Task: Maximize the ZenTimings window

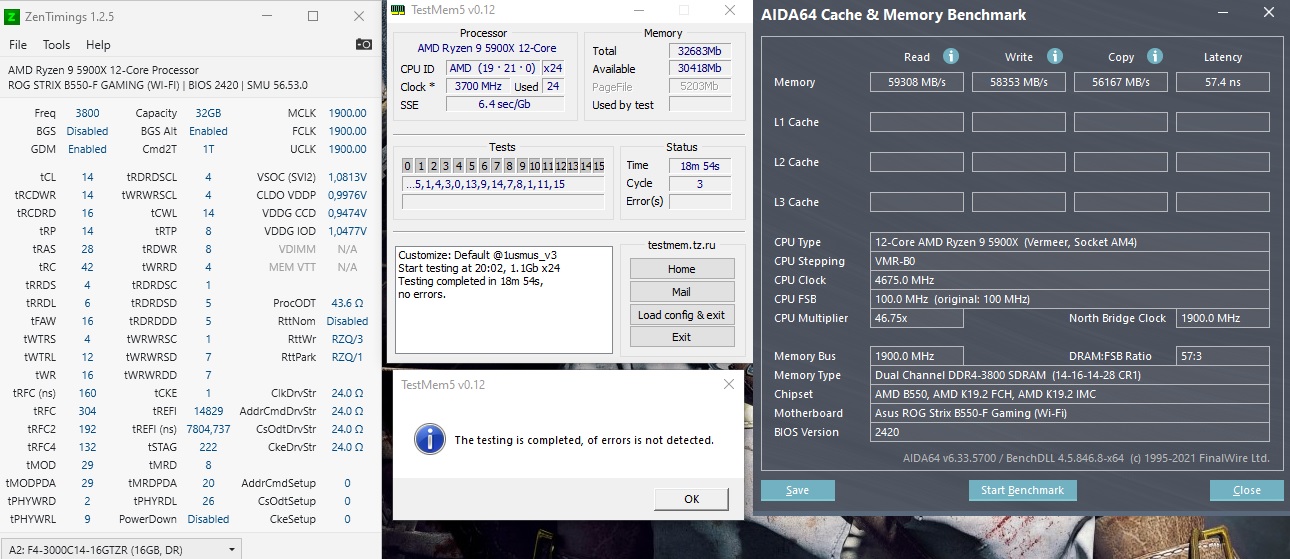Action: (x=312, y=16)
